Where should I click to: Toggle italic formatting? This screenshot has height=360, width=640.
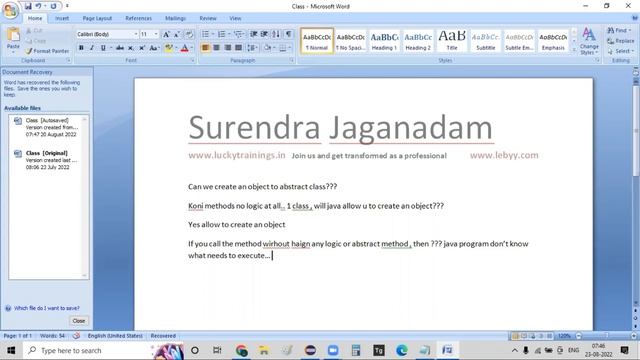(92, 48)
